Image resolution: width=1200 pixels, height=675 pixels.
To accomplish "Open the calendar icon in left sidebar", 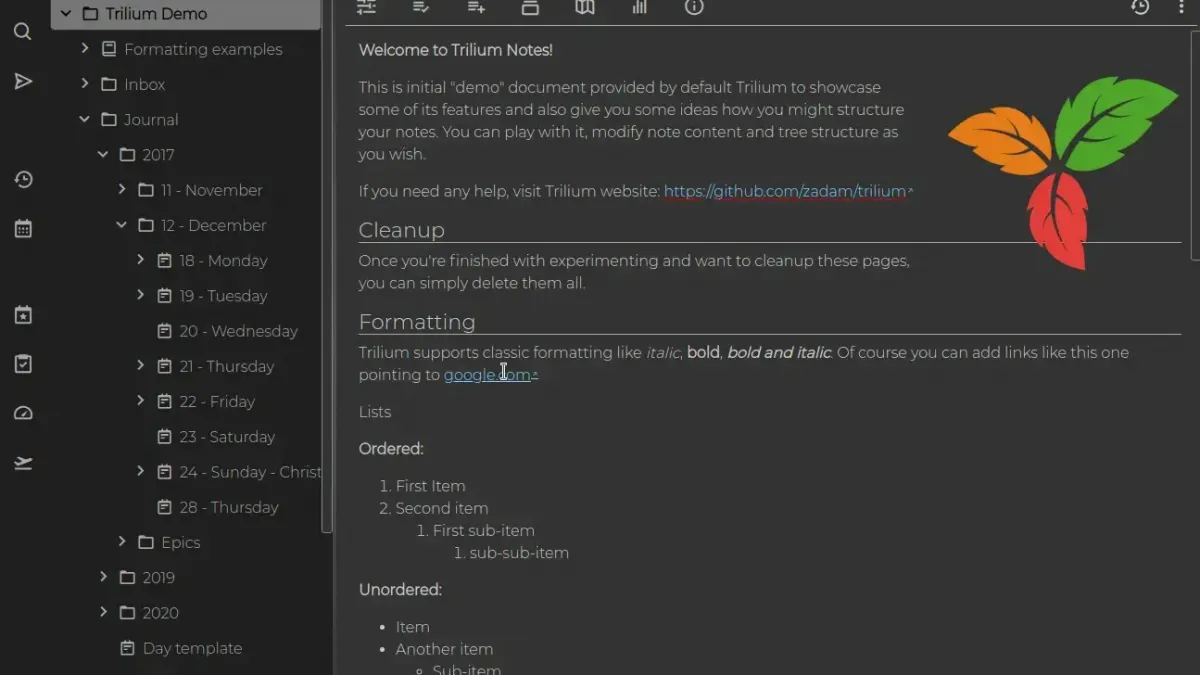I will click(x=23, y=229).
